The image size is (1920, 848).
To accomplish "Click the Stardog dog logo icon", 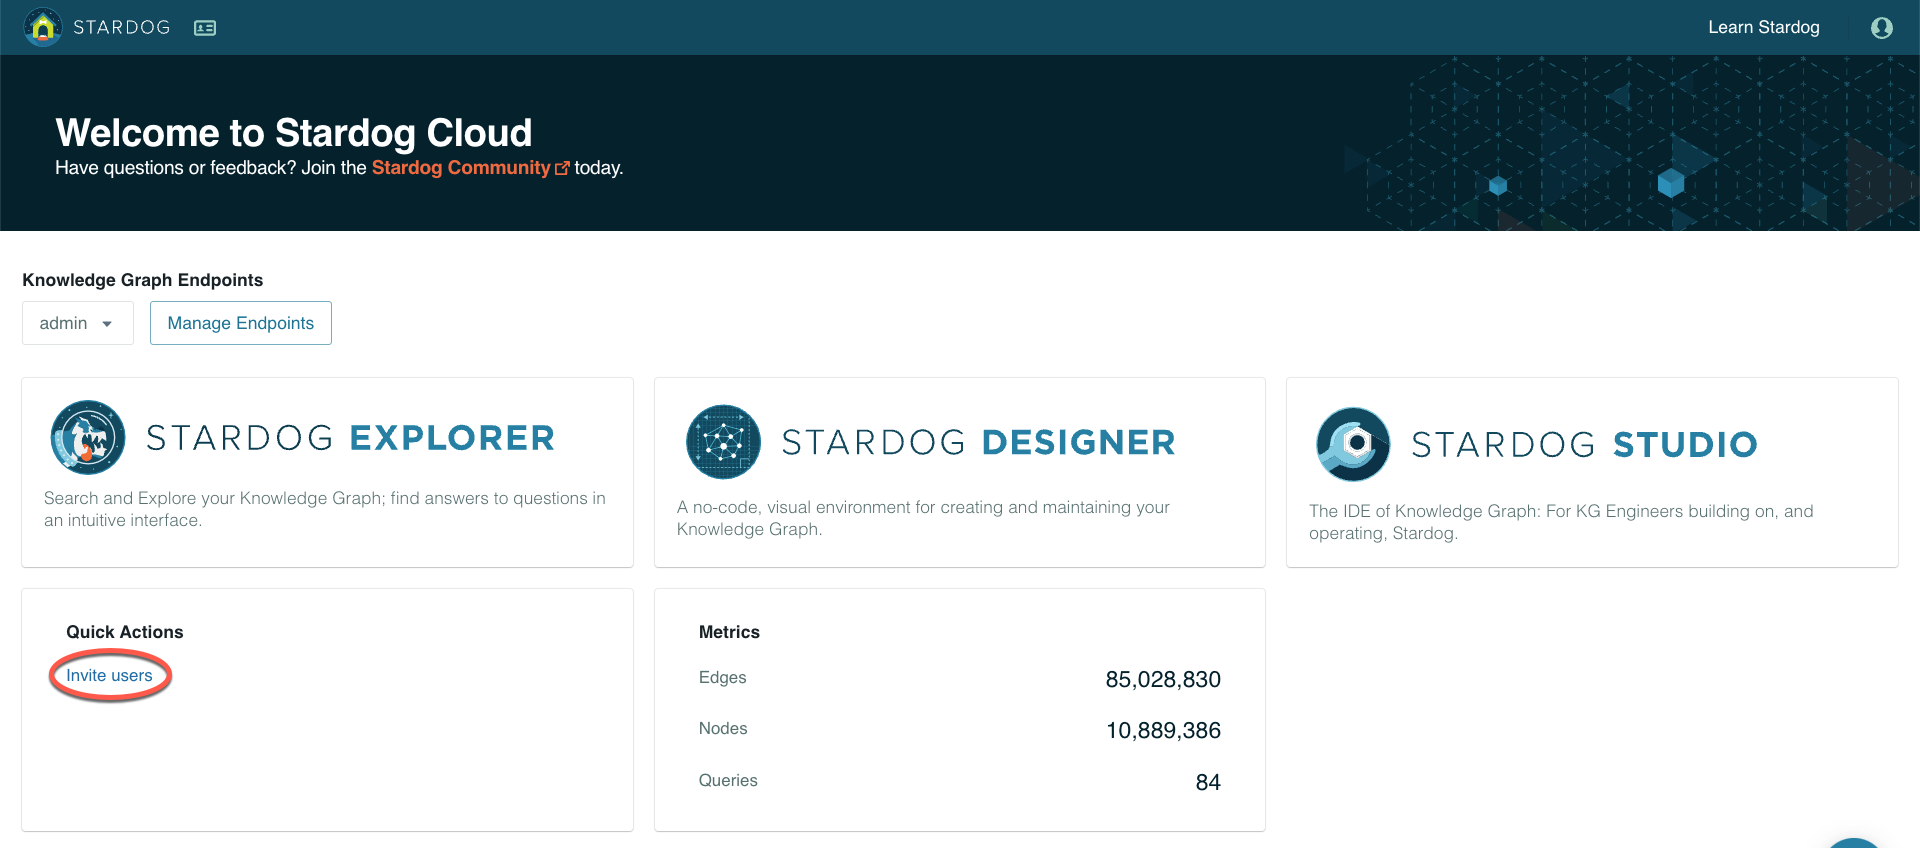I will [43, 27].
